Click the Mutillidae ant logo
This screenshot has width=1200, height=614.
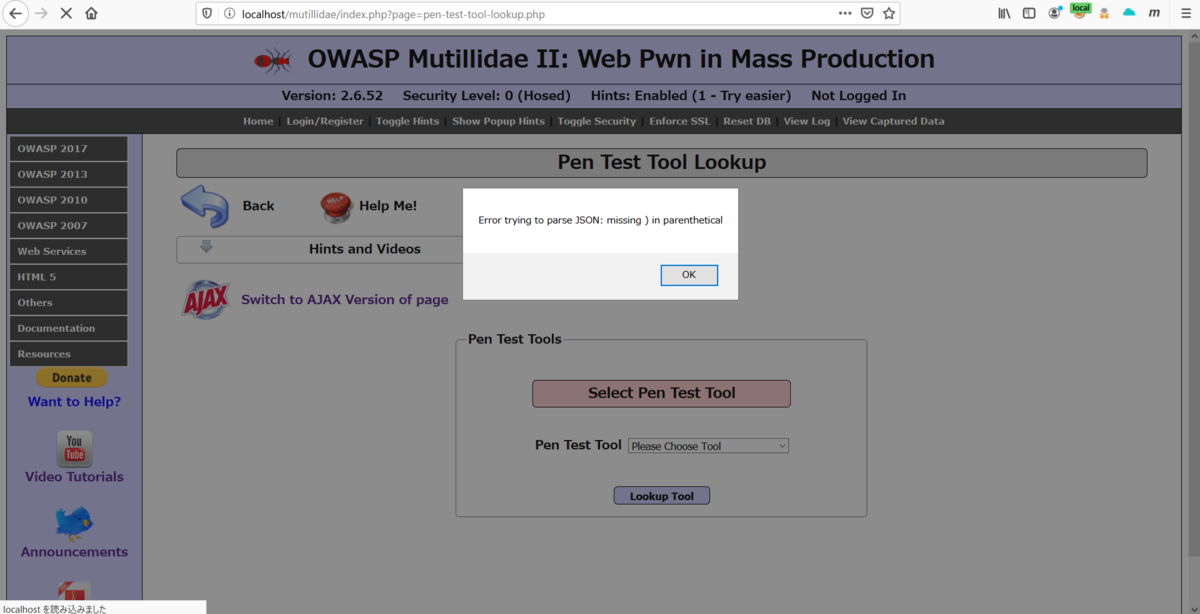pyautogui.click(x=272, y=60)
